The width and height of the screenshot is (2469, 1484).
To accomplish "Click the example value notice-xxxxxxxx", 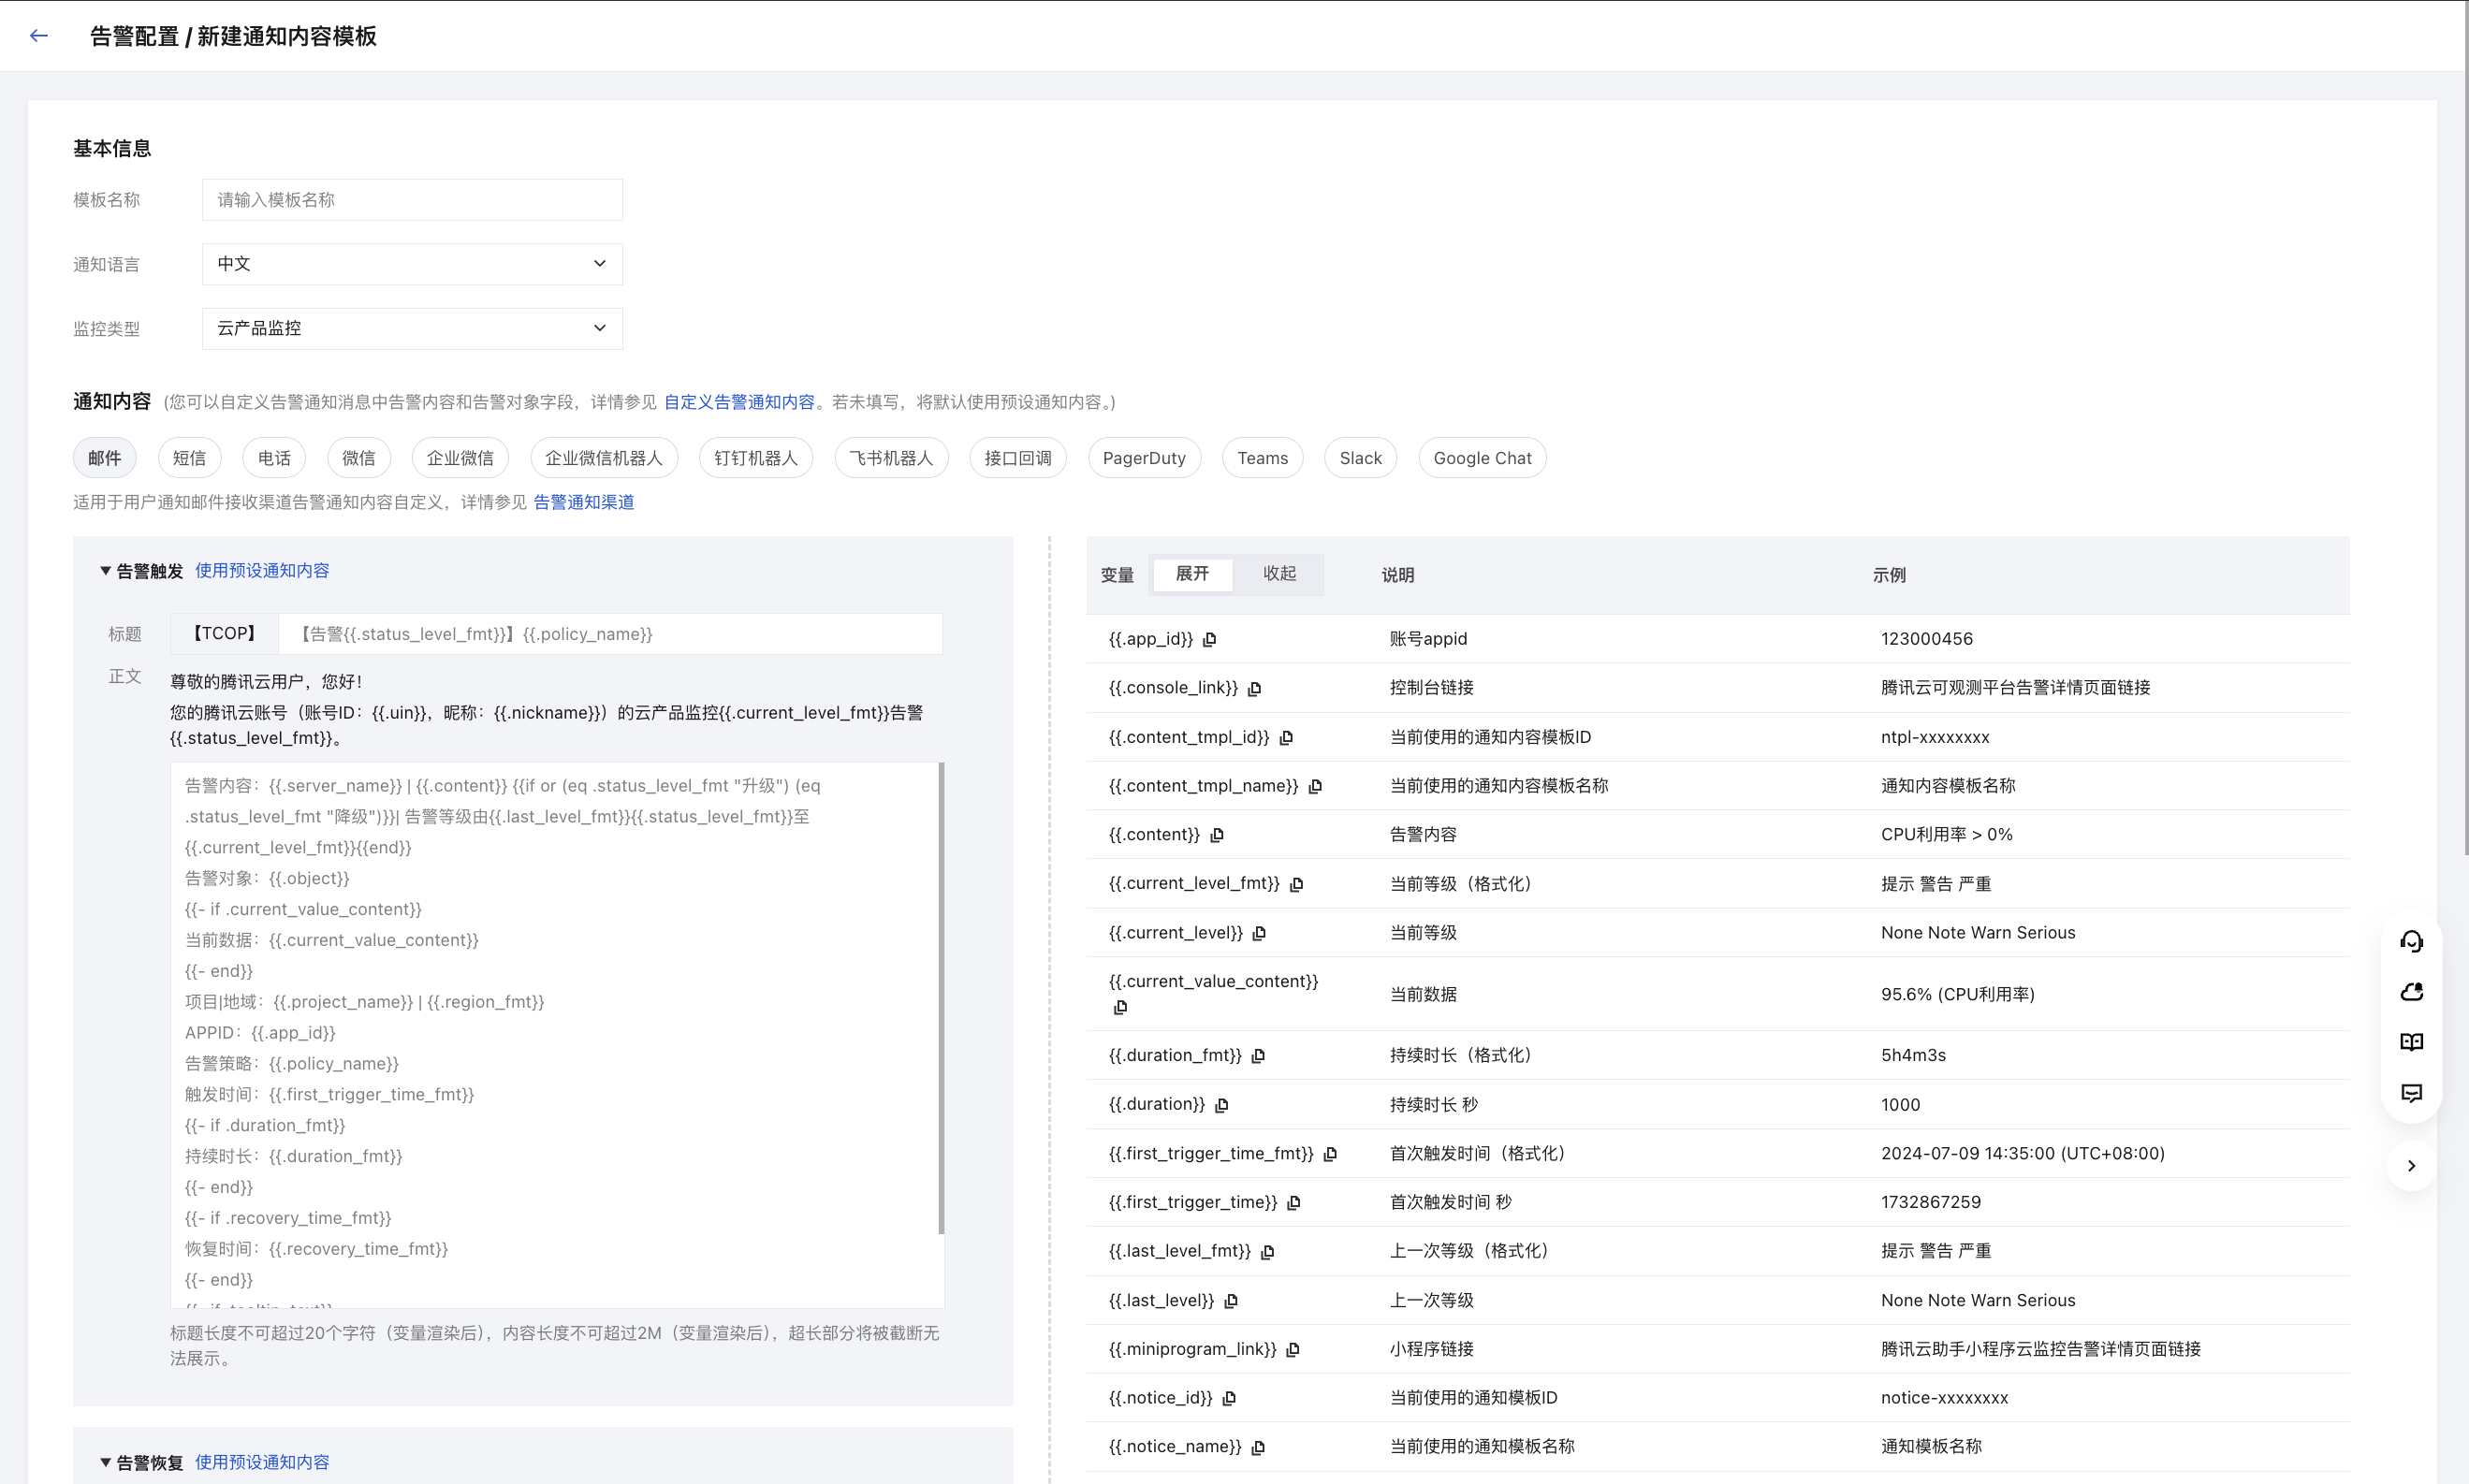I will 1944,1399.
